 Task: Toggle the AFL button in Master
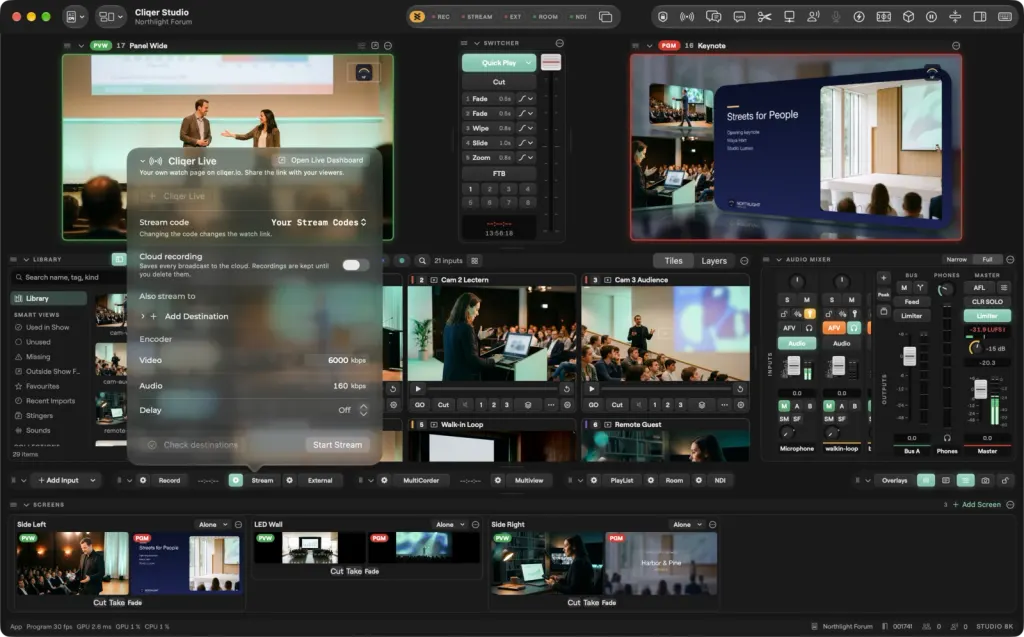[979, 287]
